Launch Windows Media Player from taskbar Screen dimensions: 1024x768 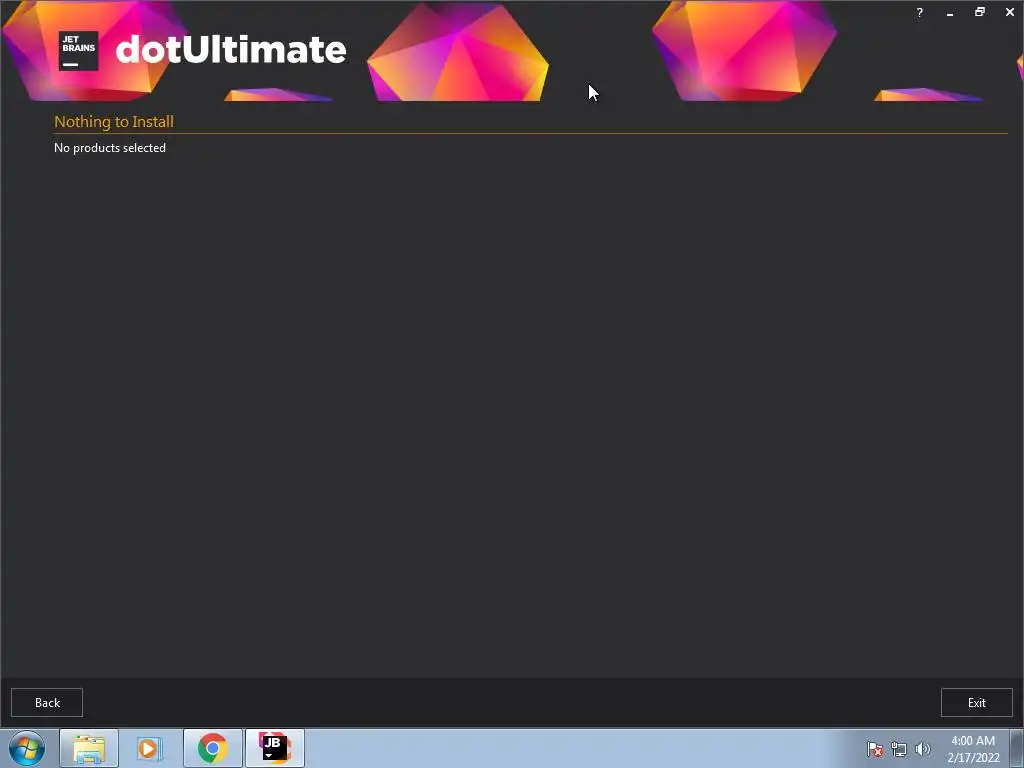[149, 748]
